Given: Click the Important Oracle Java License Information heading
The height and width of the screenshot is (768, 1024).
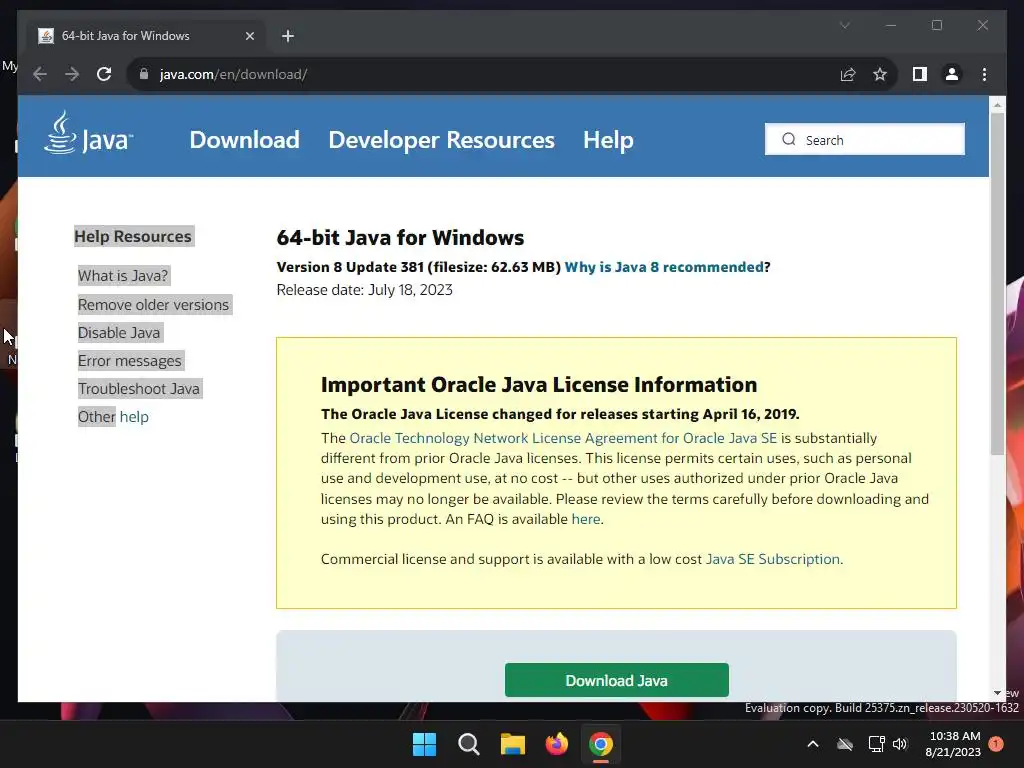Looking at the screenshot, I should [539, 385].
